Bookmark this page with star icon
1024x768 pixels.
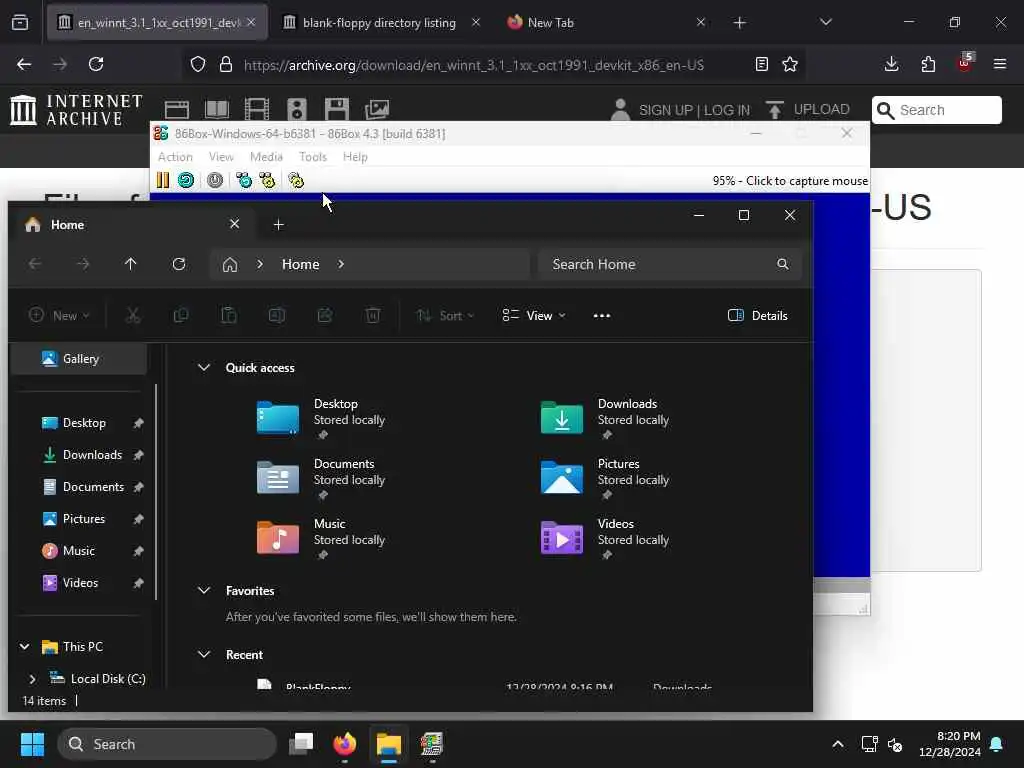coord(790,64)
